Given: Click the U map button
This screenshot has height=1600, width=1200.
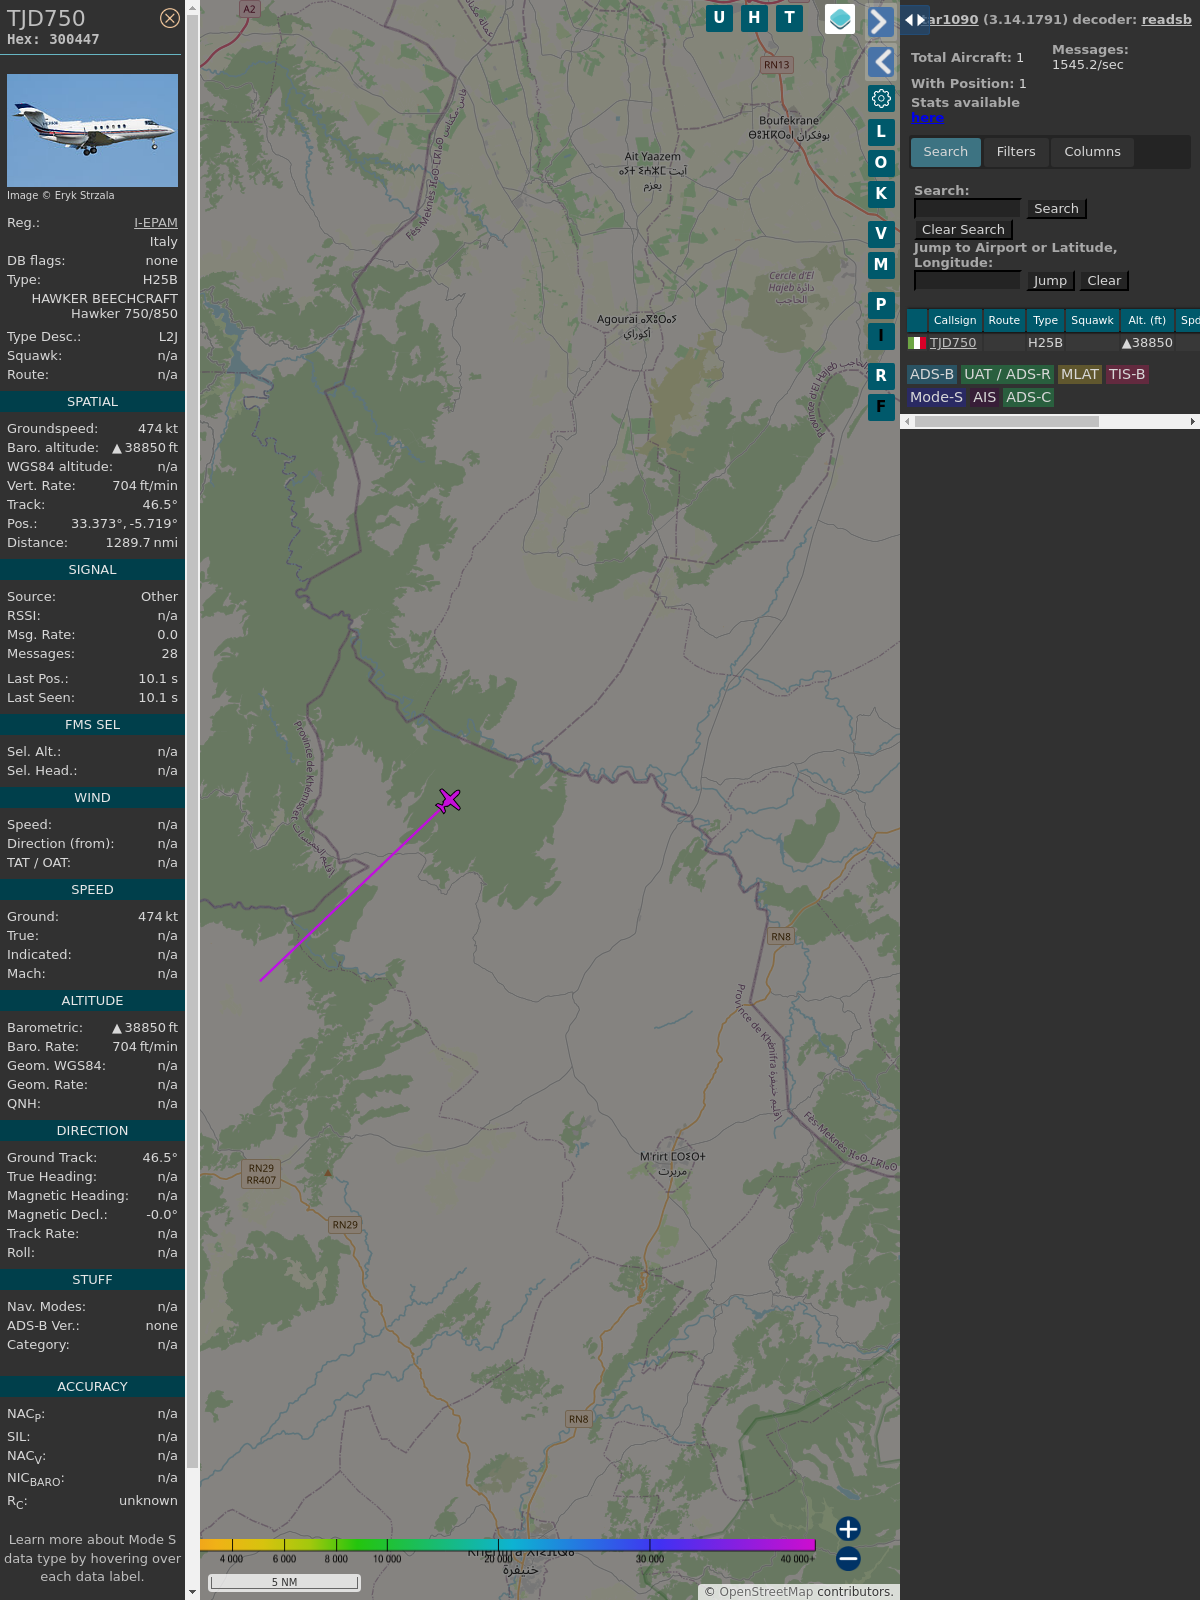Looking at the screenshot, I should tap(719, 18).
